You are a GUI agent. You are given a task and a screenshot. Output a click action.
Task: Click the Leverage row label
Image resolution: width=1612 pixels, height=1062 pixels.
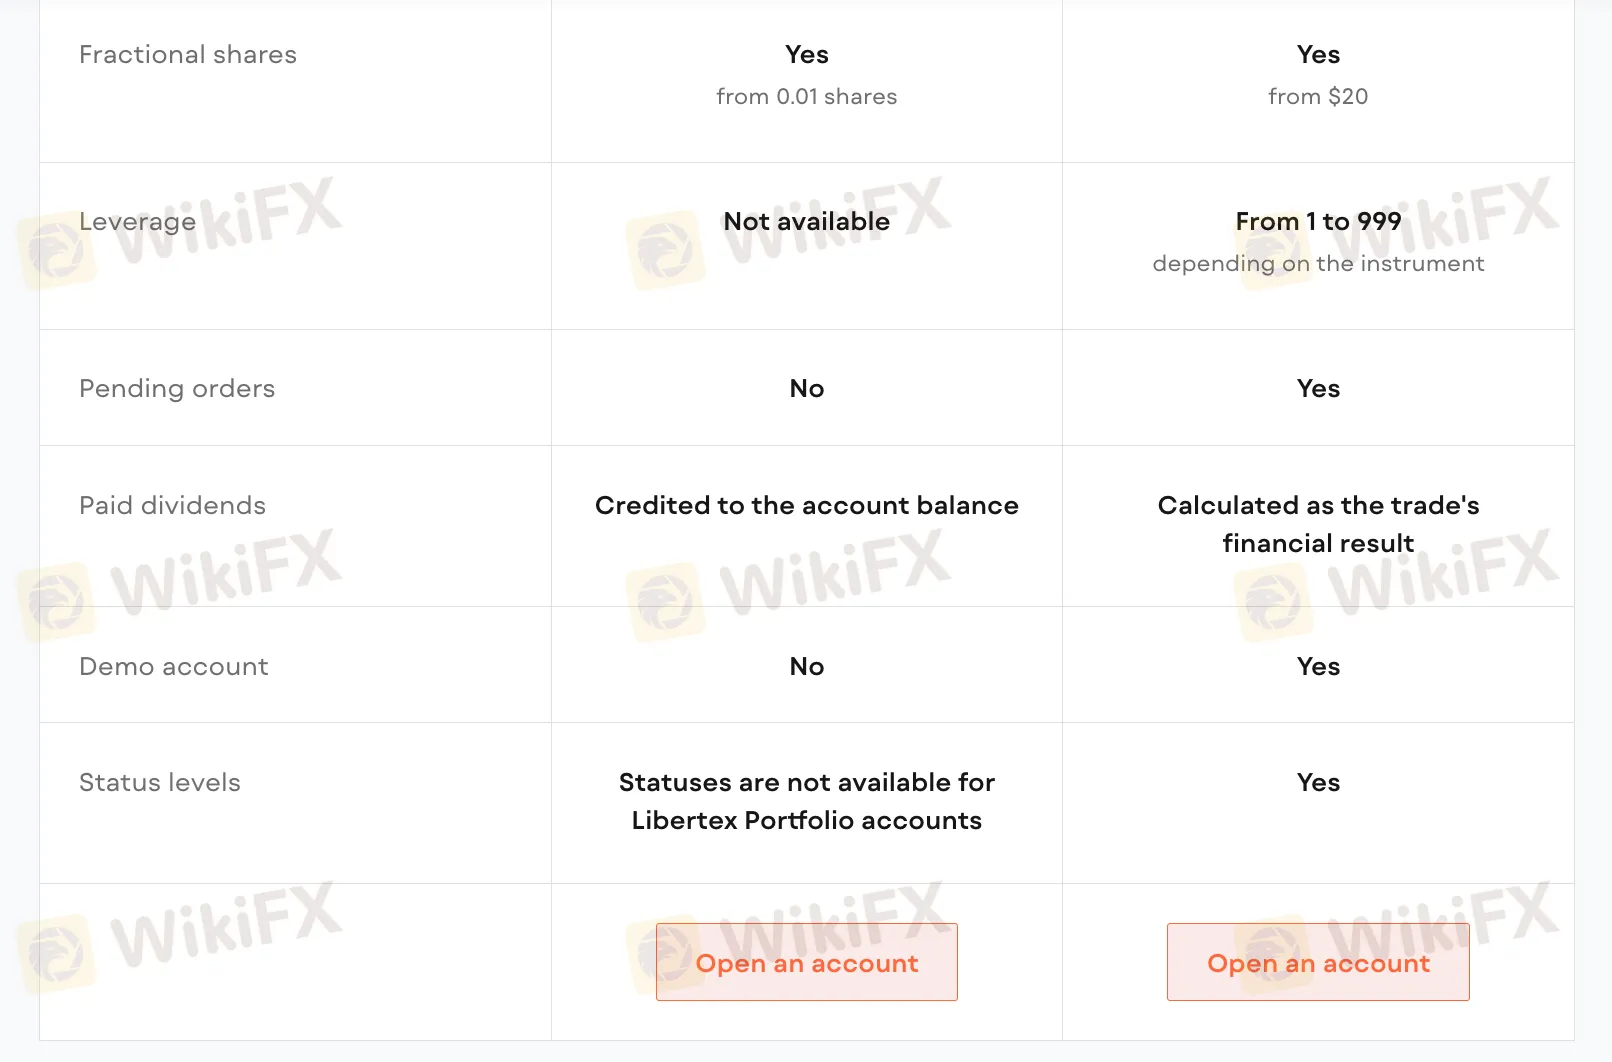(137, 221)
